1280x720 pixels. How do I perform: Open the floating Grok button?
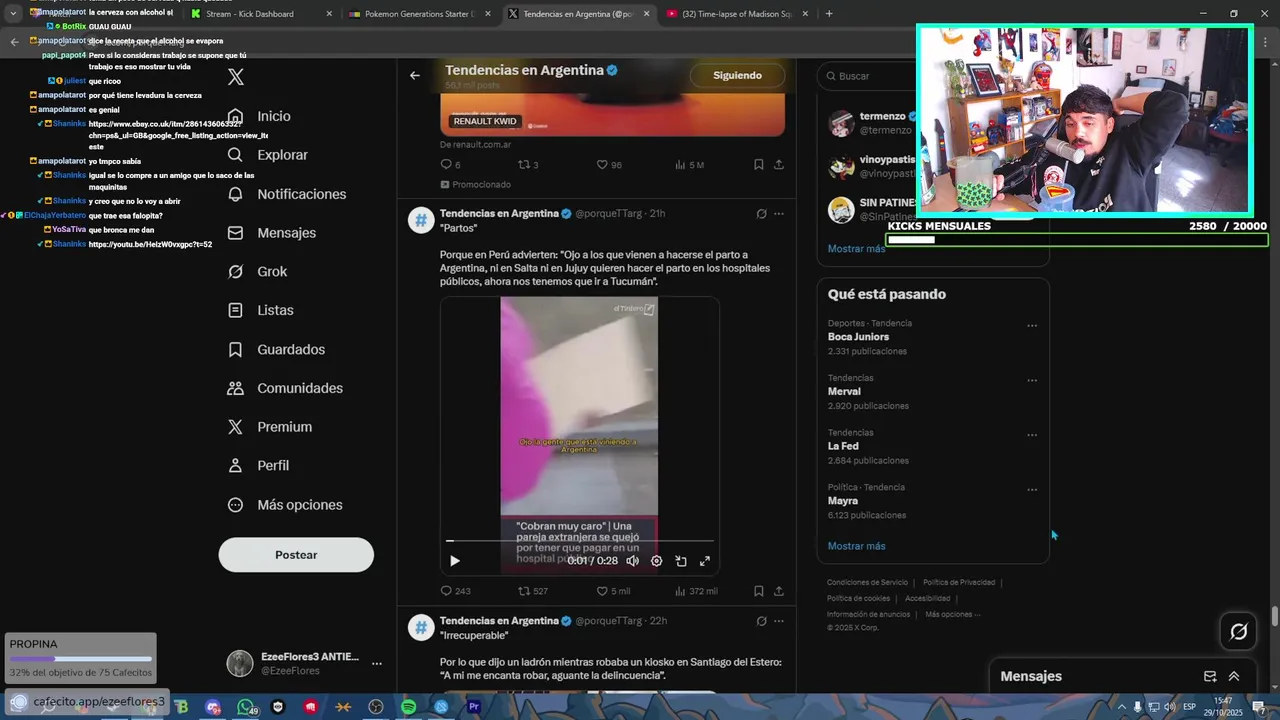tap(1238, 631)
